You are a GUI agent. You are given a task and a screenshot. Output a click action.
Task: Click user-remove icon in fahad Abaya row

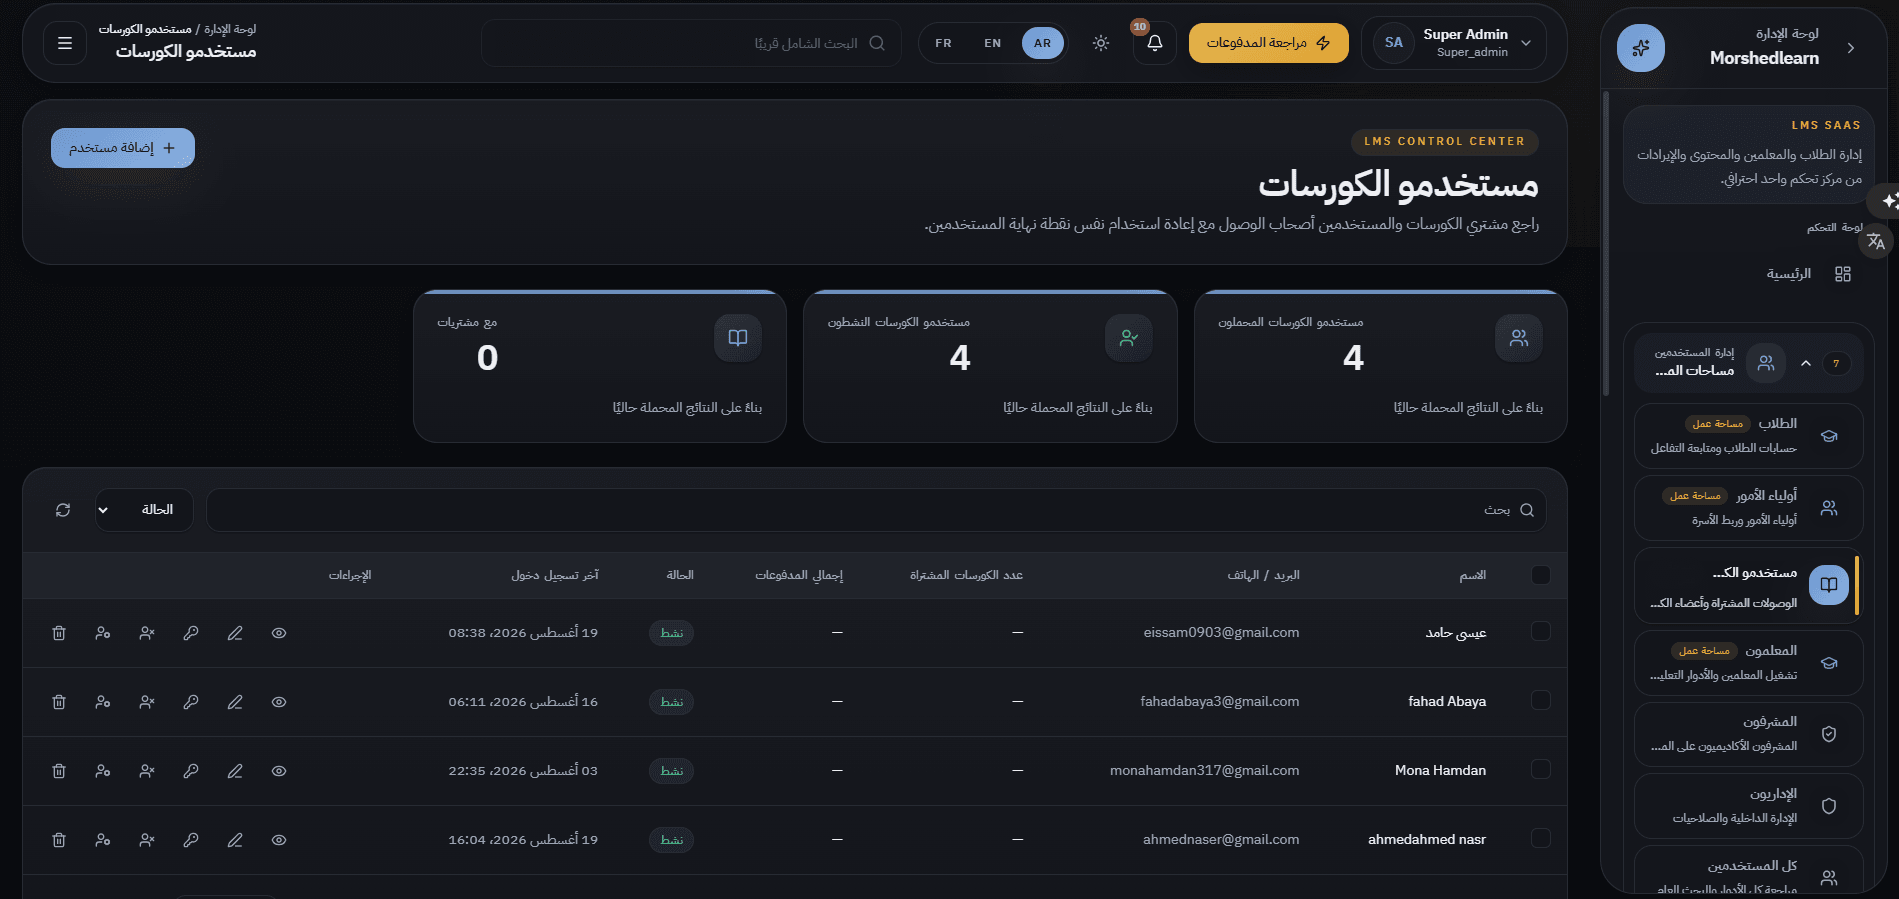tap(147, 702)
